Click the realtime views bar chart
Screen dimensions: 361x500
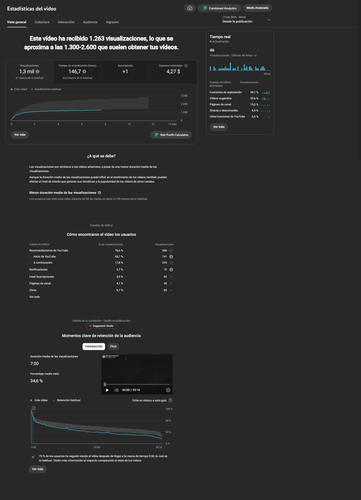coord(240,67)
